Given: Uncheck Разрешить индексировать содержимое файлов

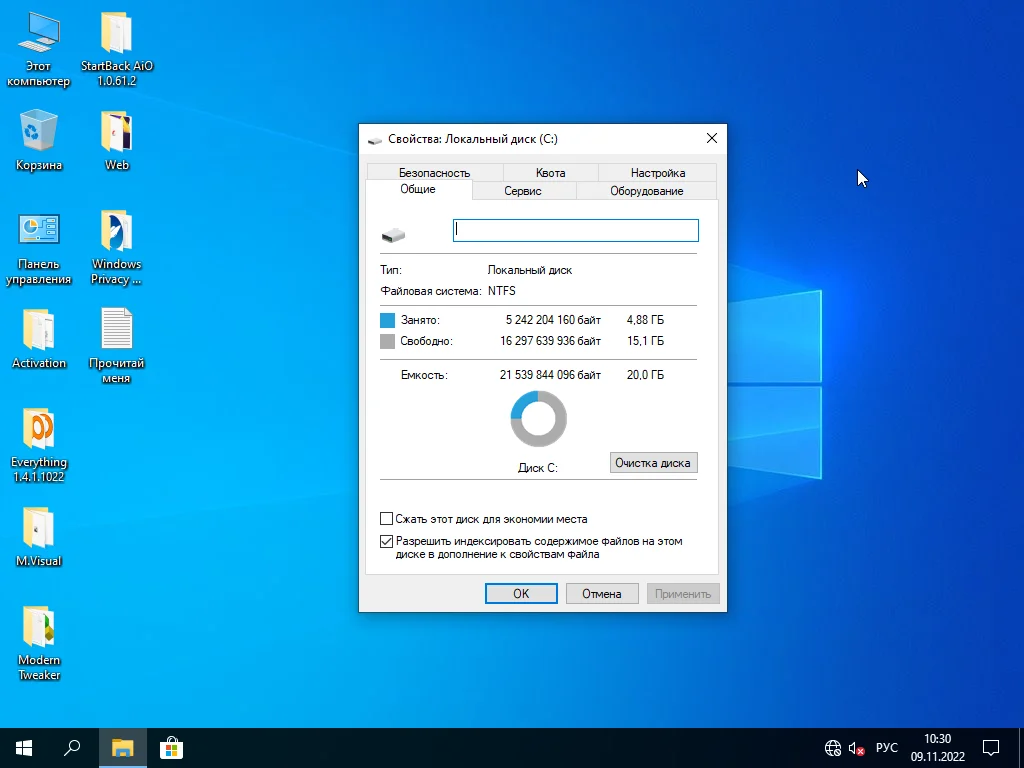Looking at the screenshot, I should (x=387, y=541).
